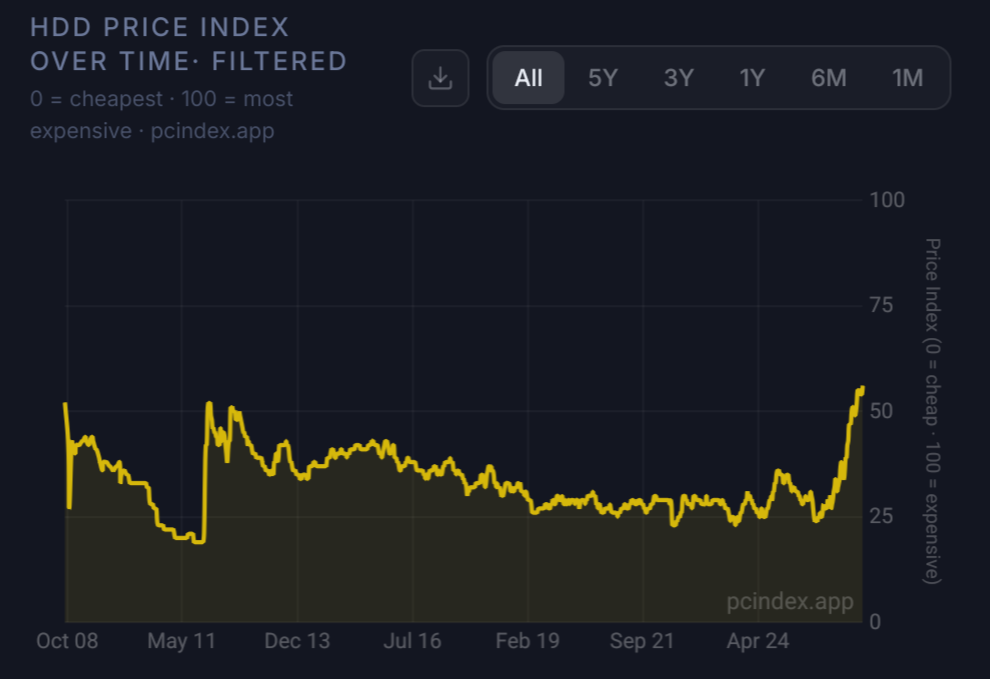Viewport: 990px width, 679px height.
Task: Switch to the 5Y range
Action: click(603, 78)
